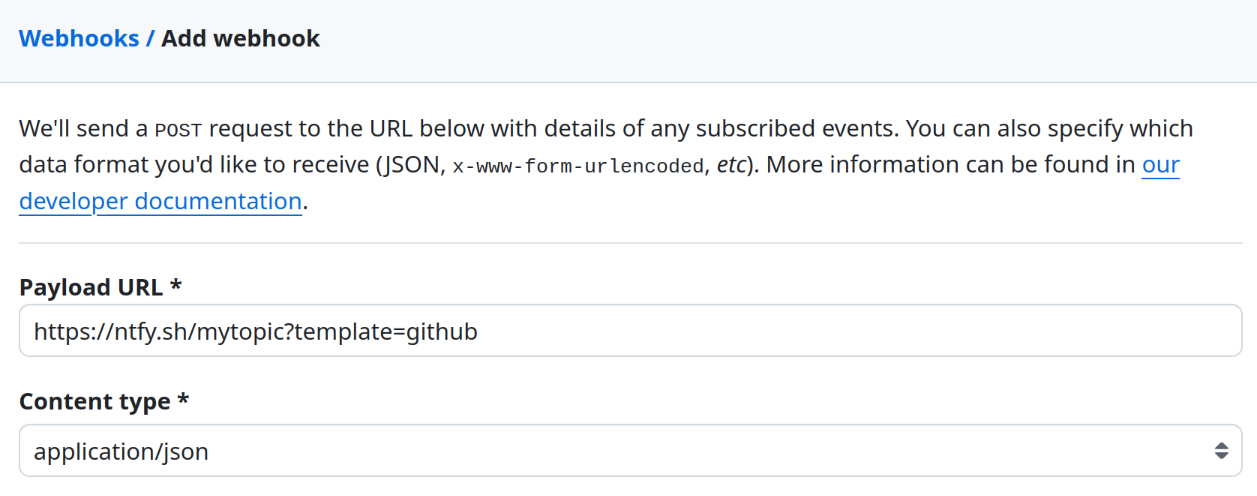Open the 'developer documentation' link
This screenshot has width=1257, height=496.
(160, 201)
